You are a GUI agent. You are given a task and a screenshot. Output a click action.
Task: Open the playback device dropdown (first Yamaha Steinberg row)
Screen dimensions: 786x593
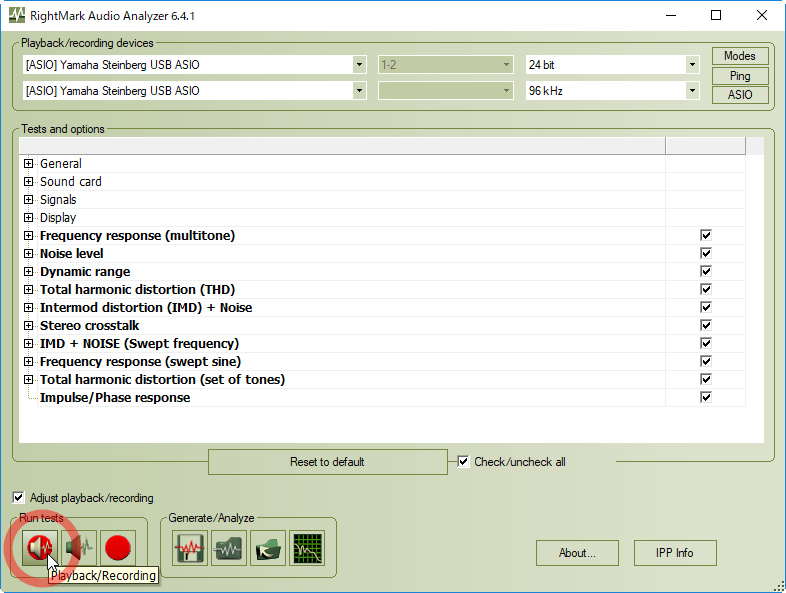[359, 65]
